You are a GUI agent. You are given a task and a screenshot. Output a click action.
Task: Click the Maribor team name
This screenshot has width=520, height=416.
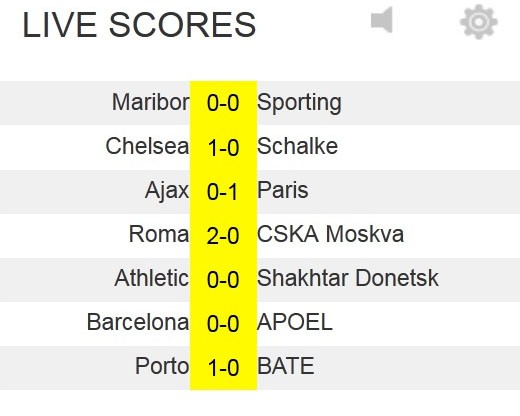pos(151,102)
